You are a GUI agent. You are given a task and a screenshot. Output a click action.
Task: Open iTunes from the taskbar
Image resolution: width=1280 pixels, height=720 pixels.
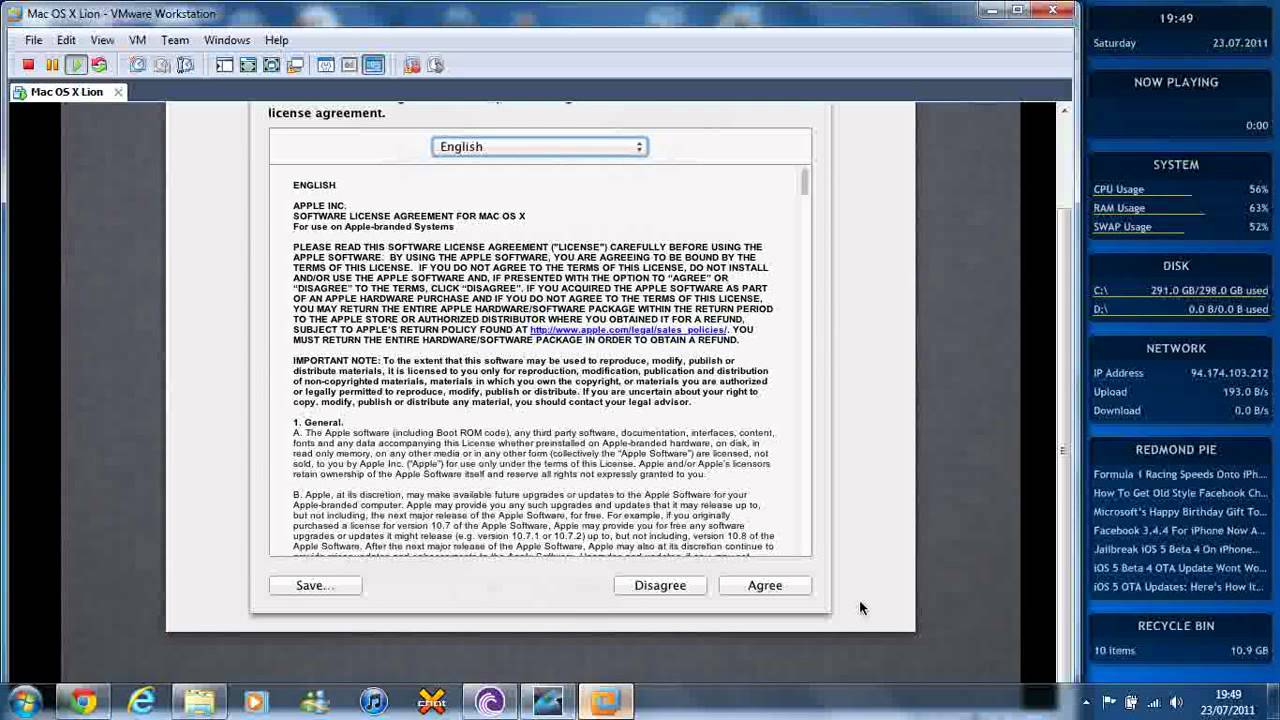pos(373,702)
